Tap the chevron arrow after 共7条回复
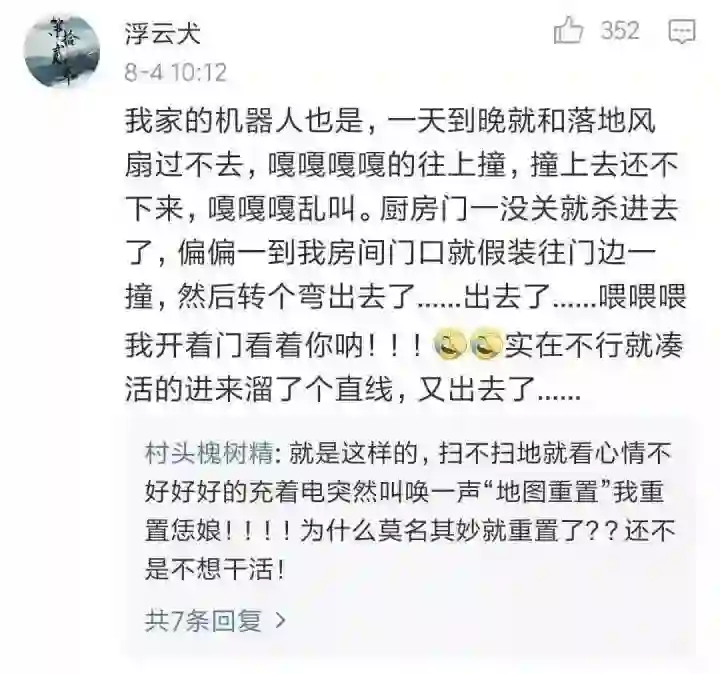This screenshot has width=720, height=674. (x=280, y=620)
